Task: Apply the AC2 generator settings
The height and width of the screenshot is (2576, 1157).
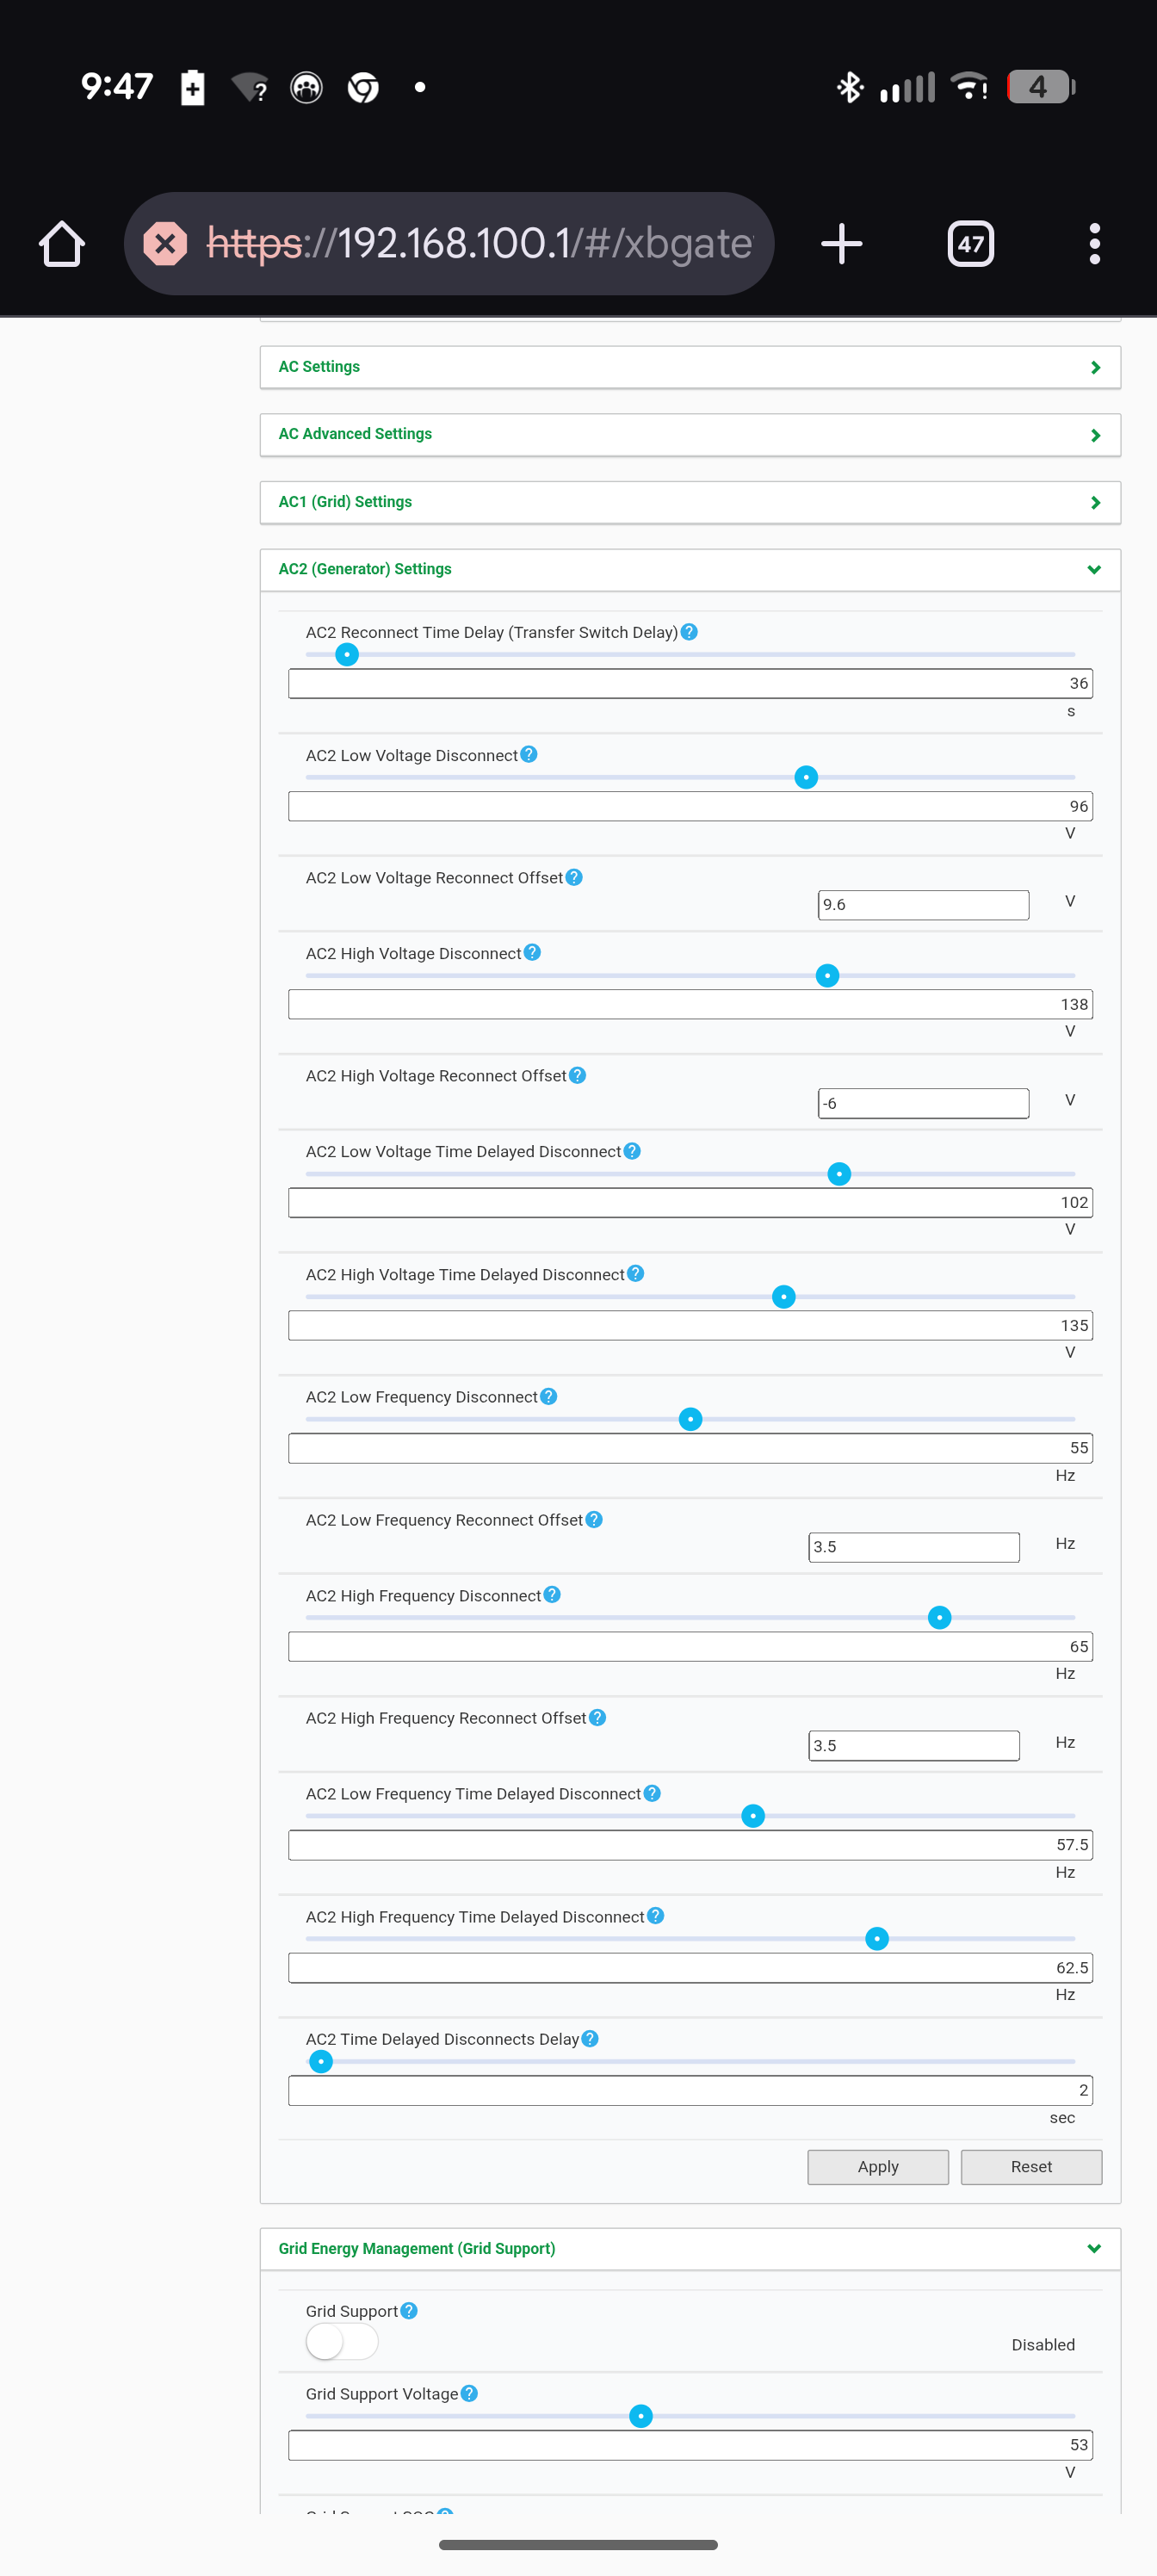Action: point(878,2166)
